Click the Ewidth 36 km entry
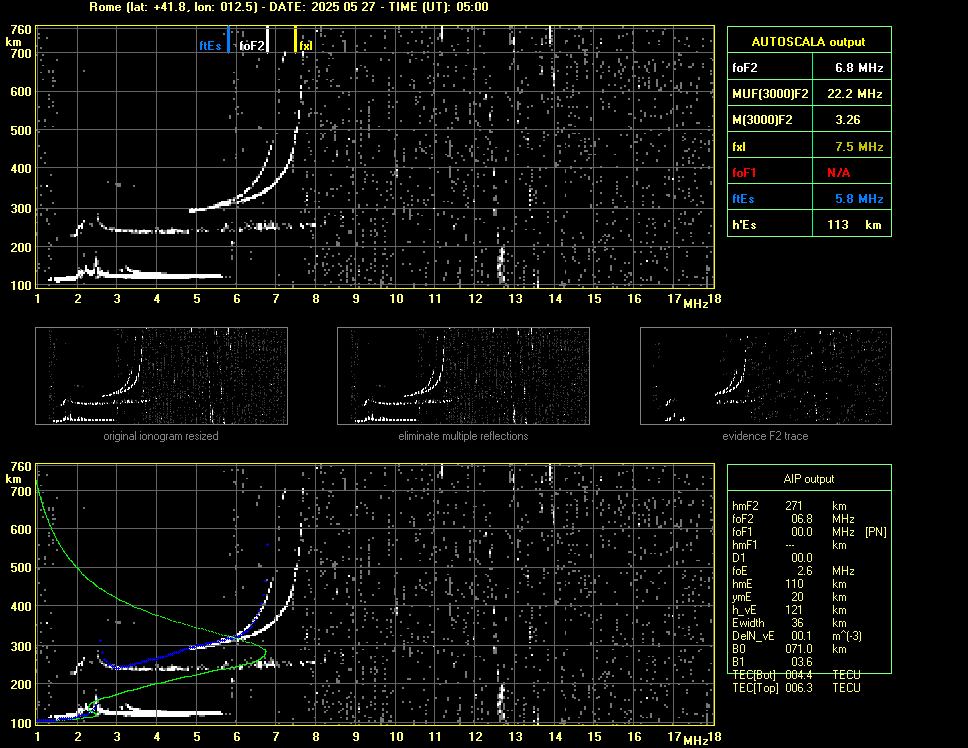 point(789,623)
